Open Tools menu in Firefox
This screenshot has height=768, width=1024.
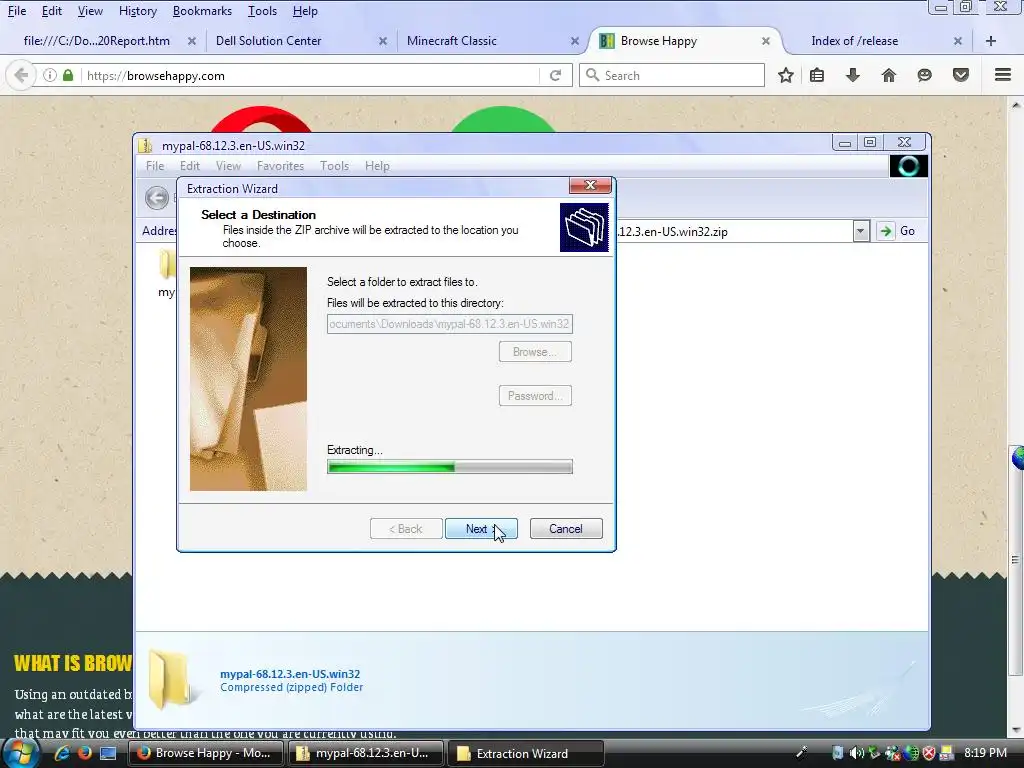tap(263, 11)
